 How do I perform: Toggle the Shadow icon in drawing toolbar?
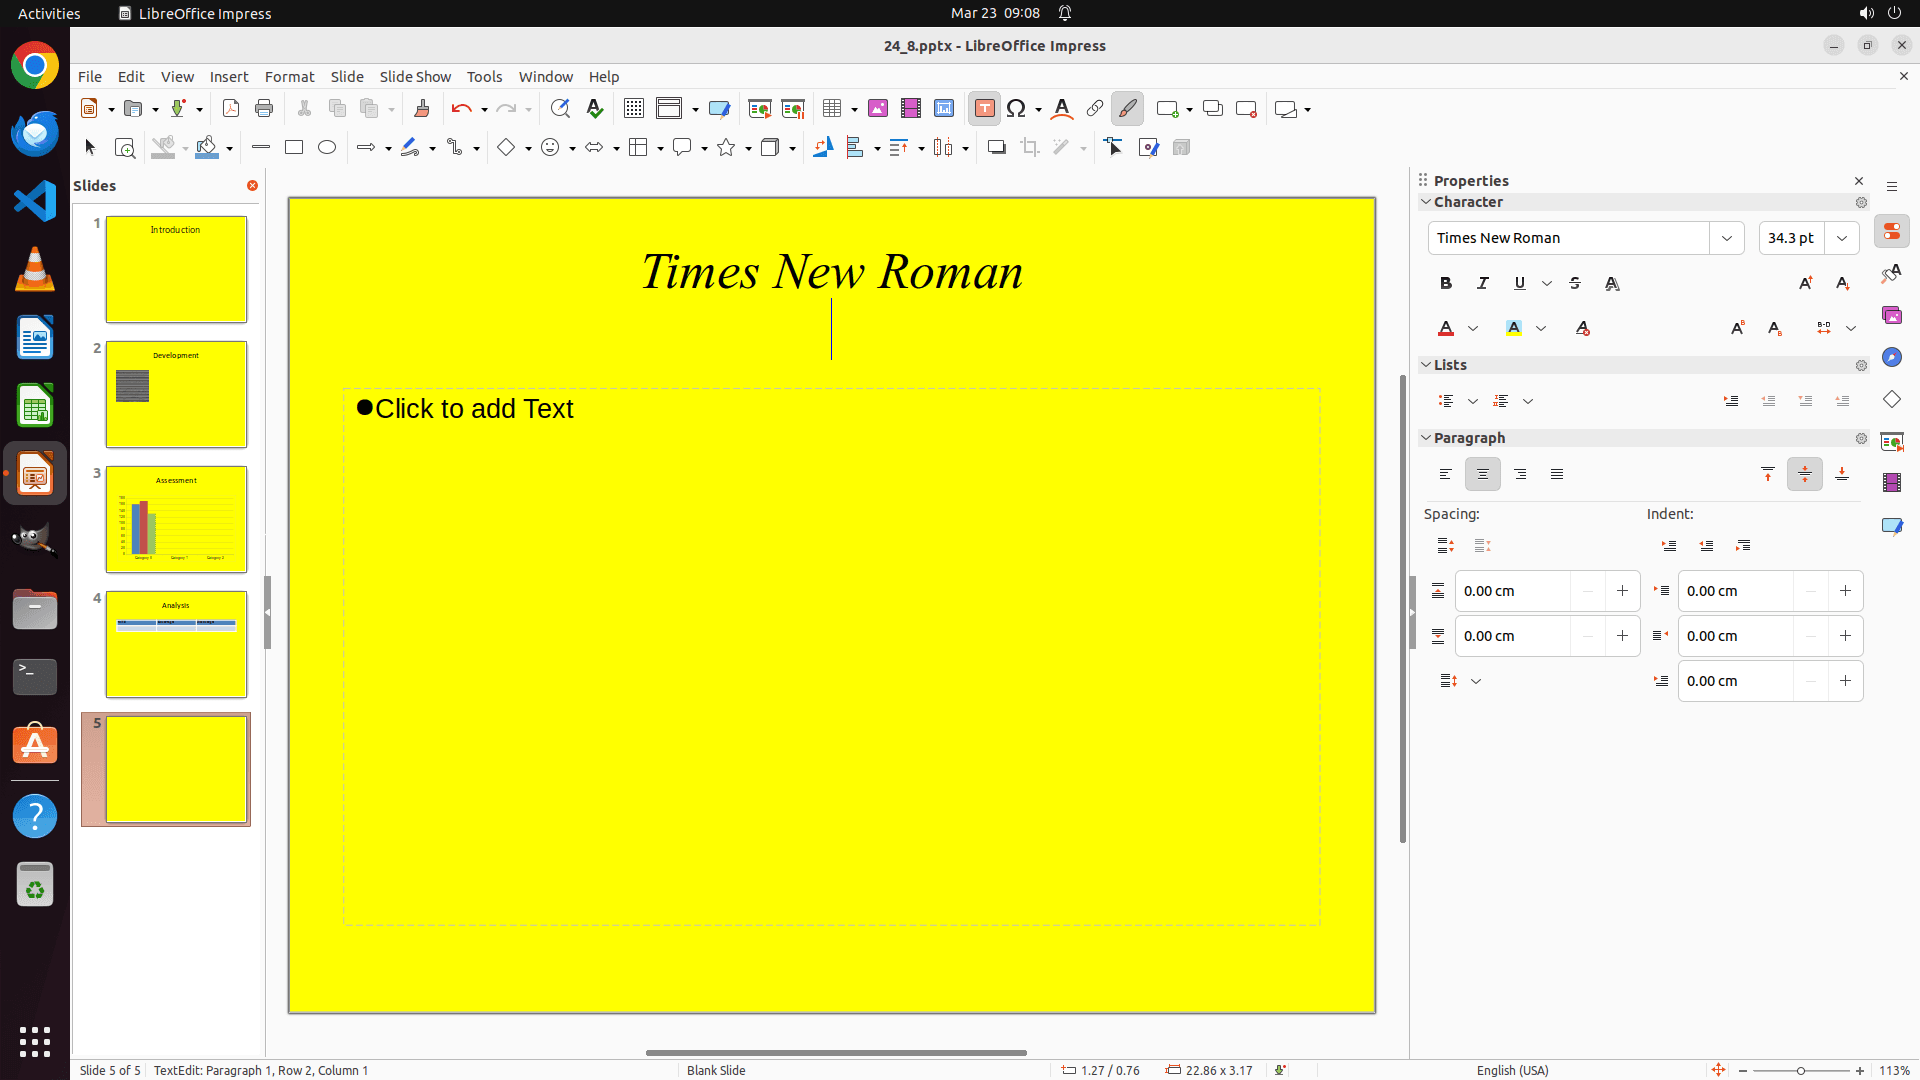tap(997, 147)
